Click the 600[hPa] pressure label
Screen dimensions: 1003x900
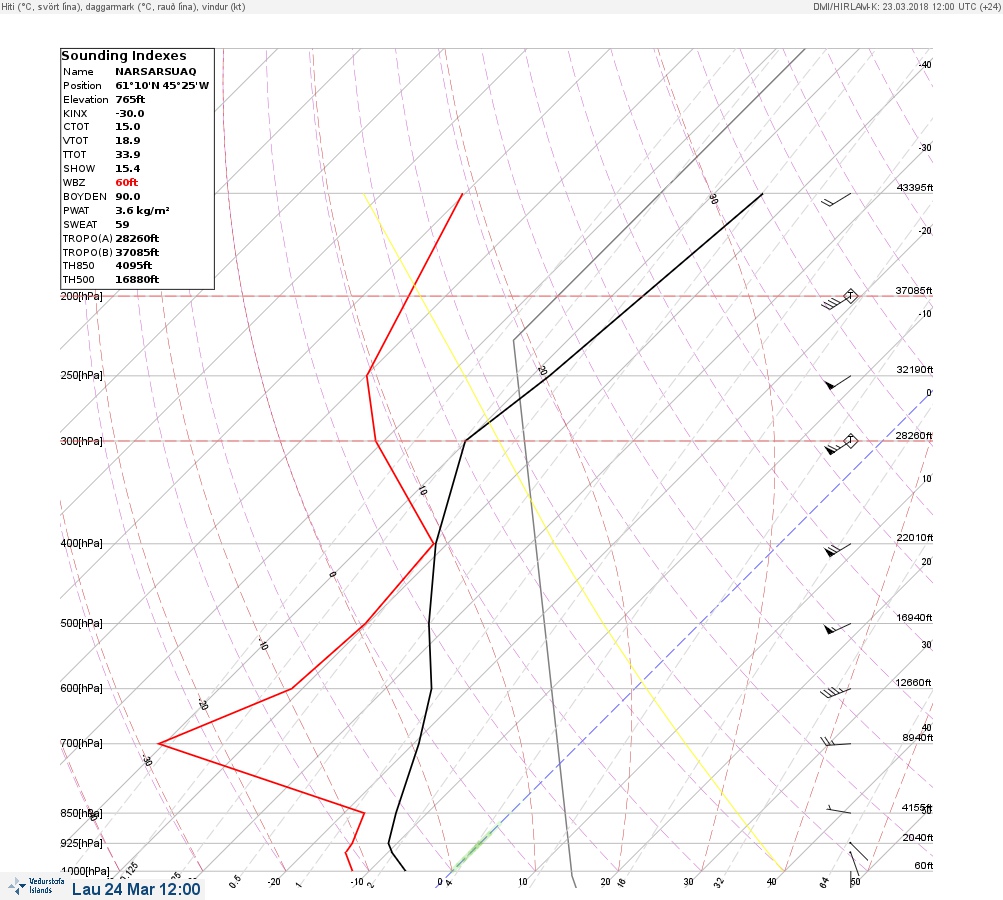tap(81, 688)
